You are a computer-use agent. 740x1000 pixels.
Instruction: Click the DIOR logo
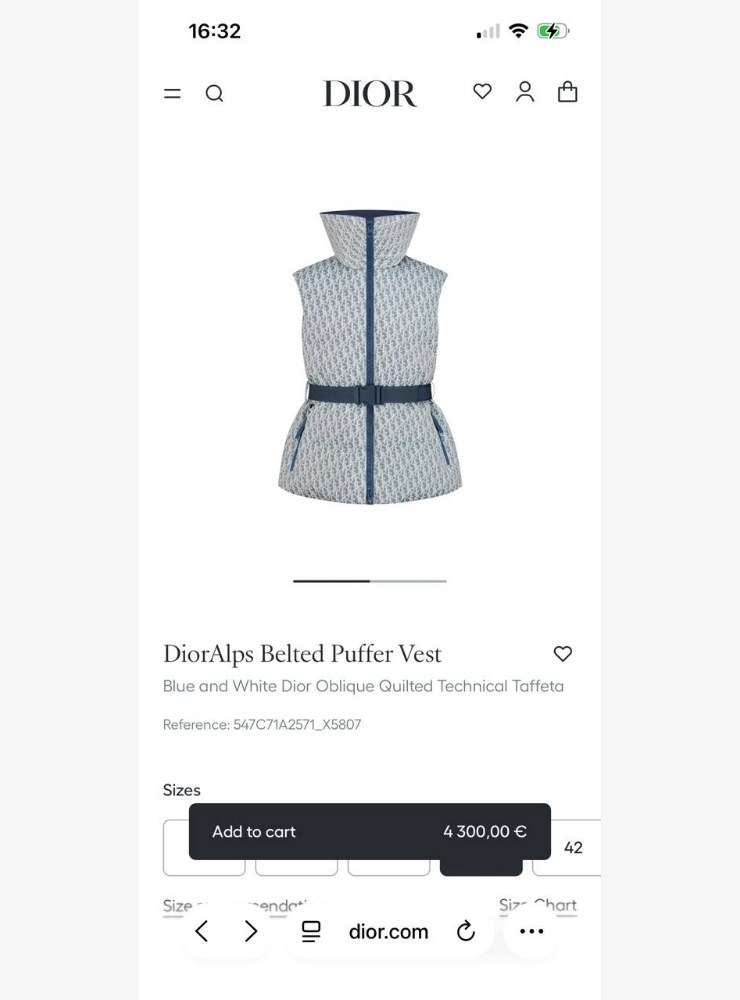pyautogui.click(x=370, y=93)
